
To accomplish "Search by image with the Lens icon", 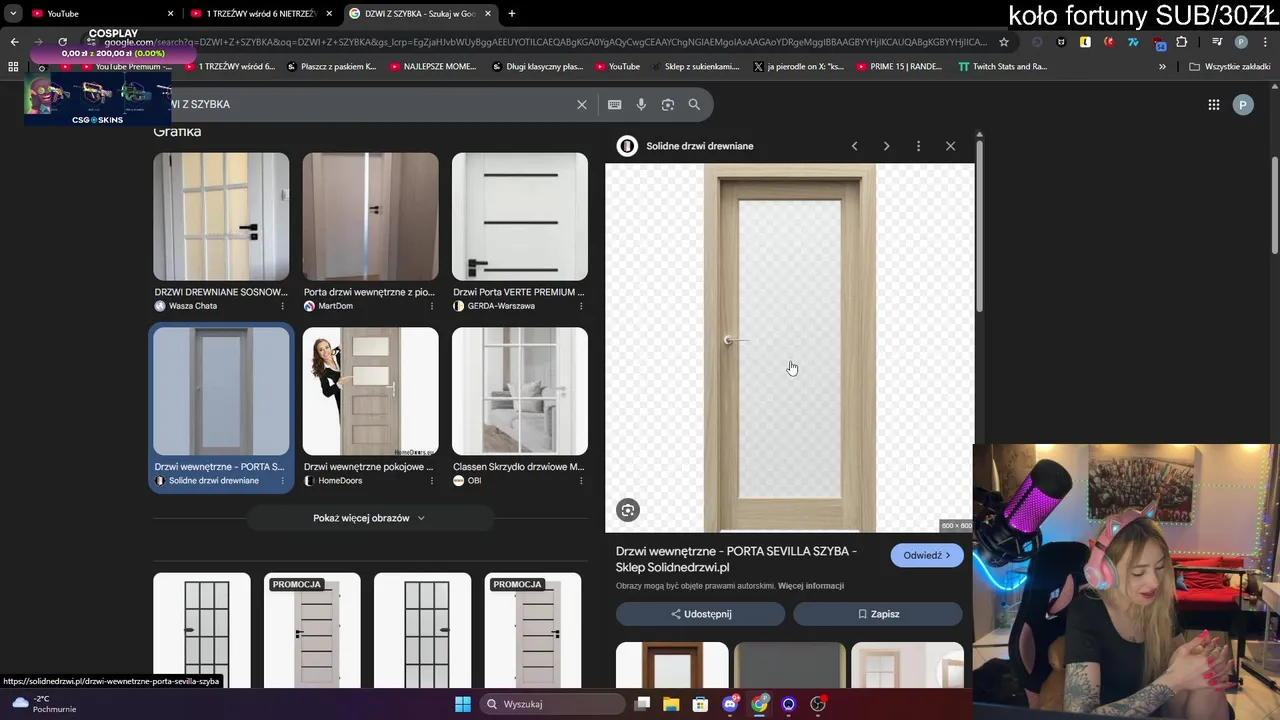I will coord(667,104).
